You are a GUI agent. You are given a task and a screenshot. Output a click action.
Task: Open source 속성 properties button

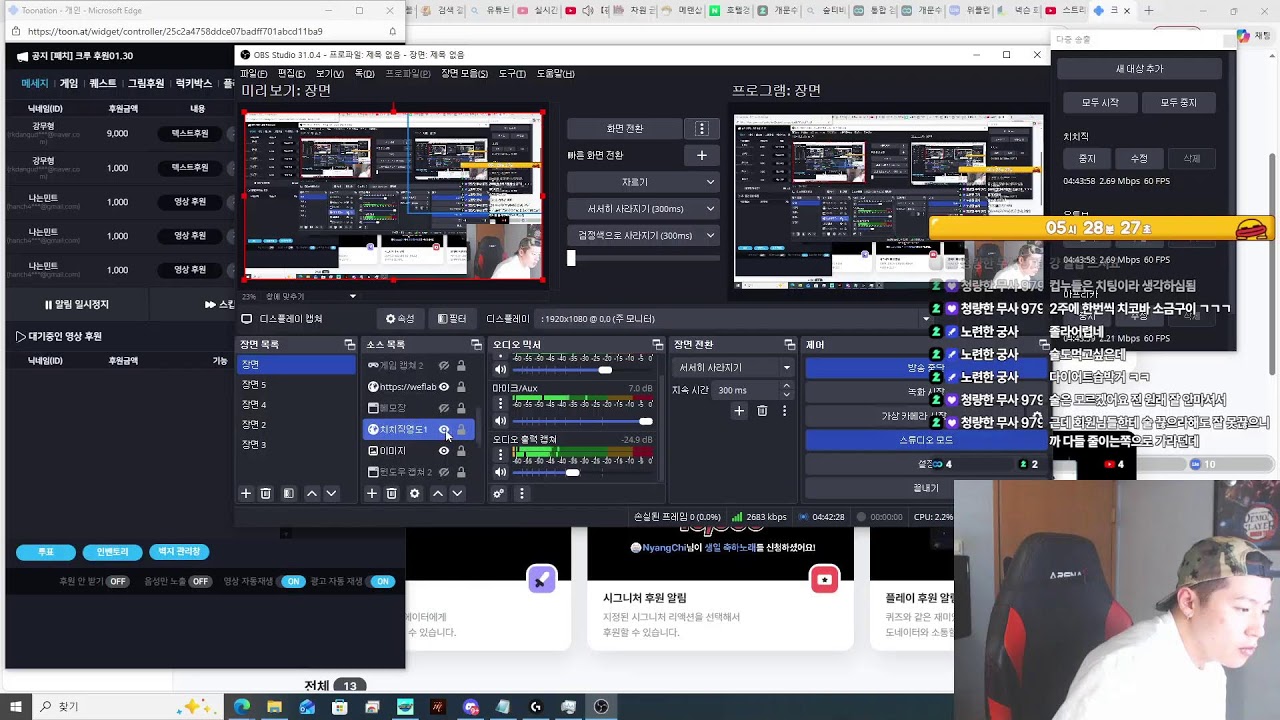coord(400,319)
